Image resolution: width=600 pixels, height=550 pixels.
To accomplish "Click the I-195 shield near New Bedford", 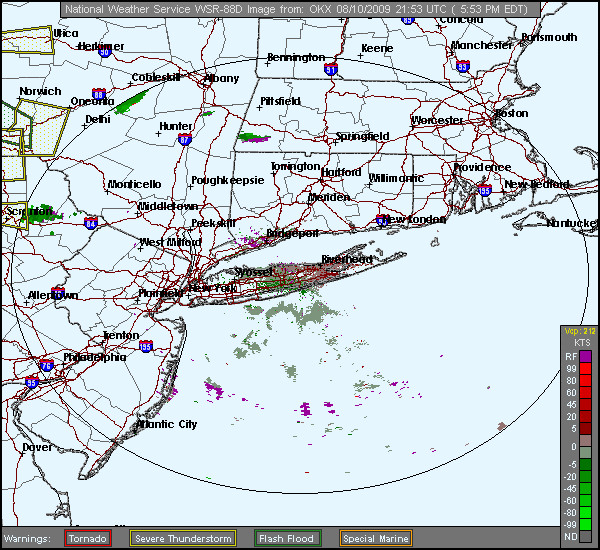I will (485, 190).
